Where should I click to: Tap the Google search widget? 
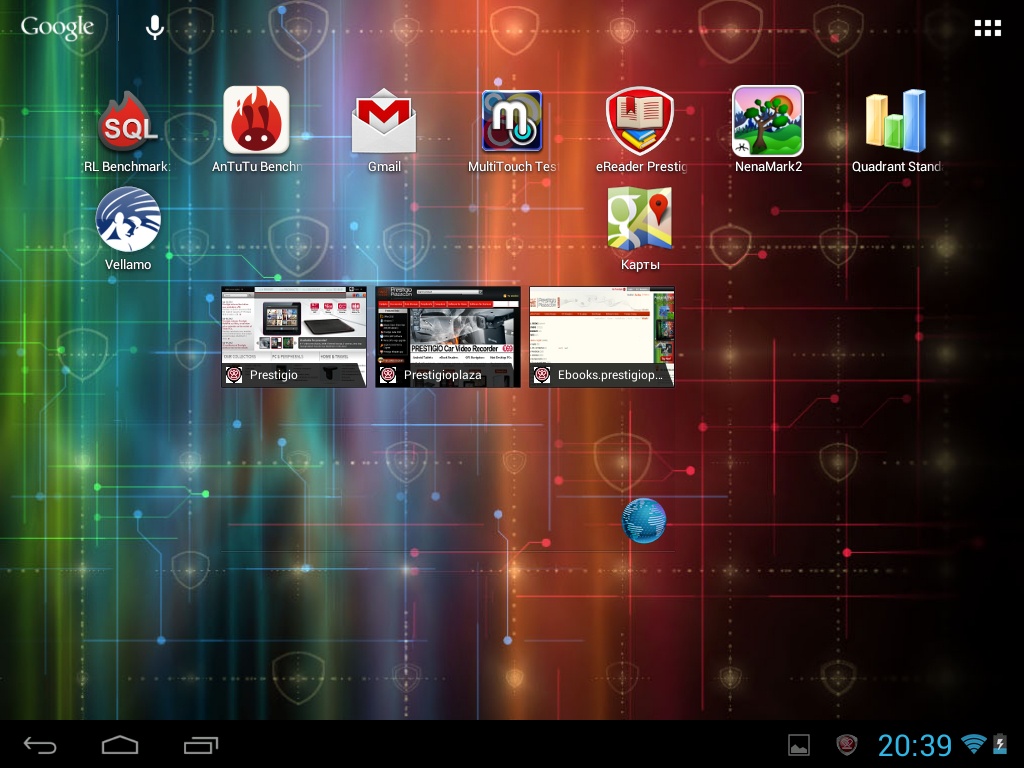[57, 28]
